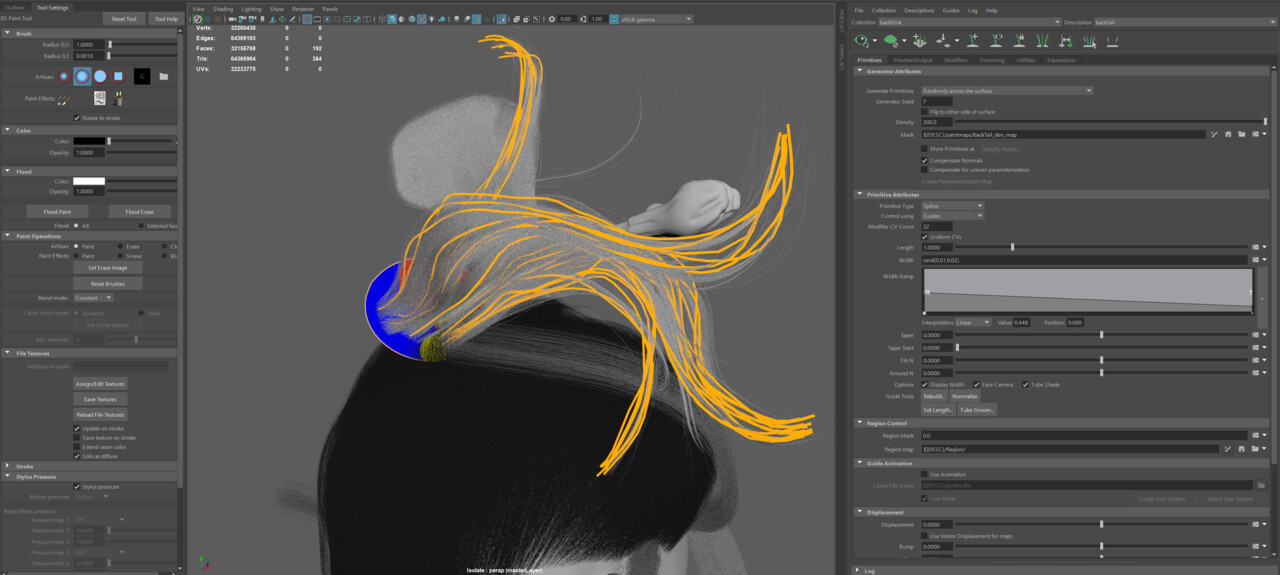This screenshot has width=1280, height=575.
Task: Select the highlighted second Artisan brush profile
Action: coord(82,76)
